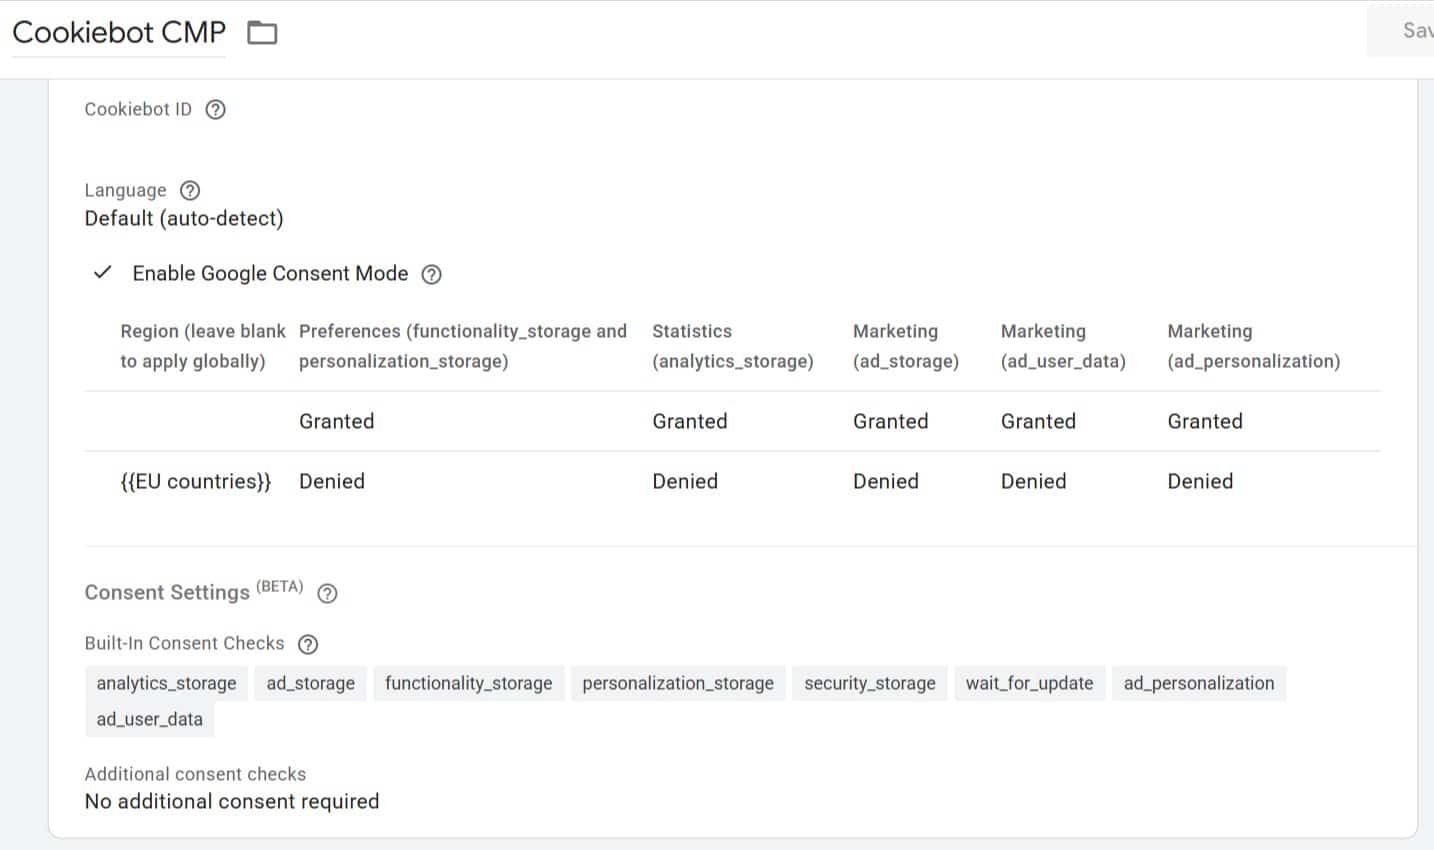The image size is (1434, 850).
Task: Click Granted under the Statistics column
Action: tap(690, 421)
